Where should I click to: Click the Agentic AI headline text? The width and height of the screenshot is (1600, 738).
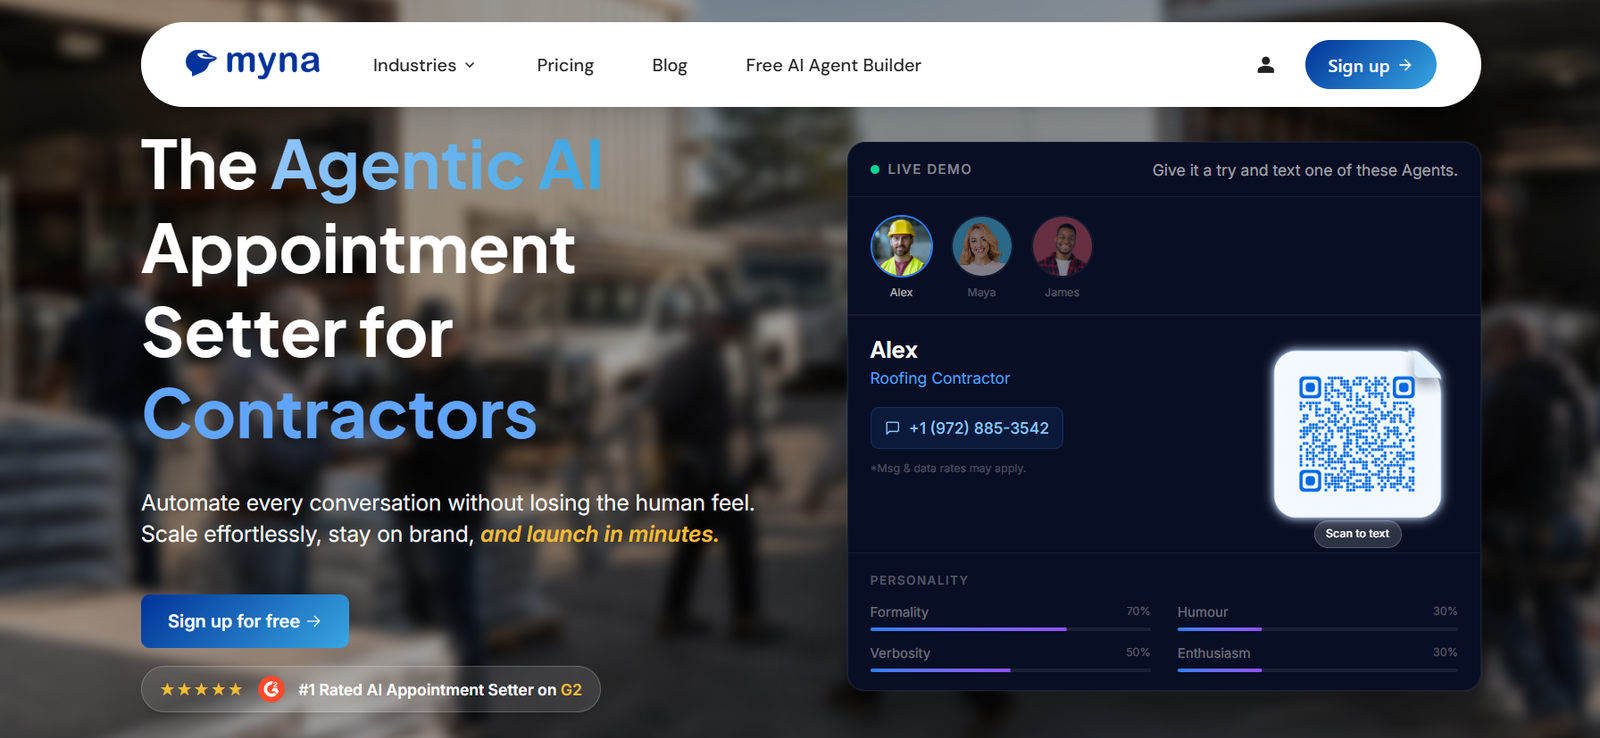[x=437, y=165]
